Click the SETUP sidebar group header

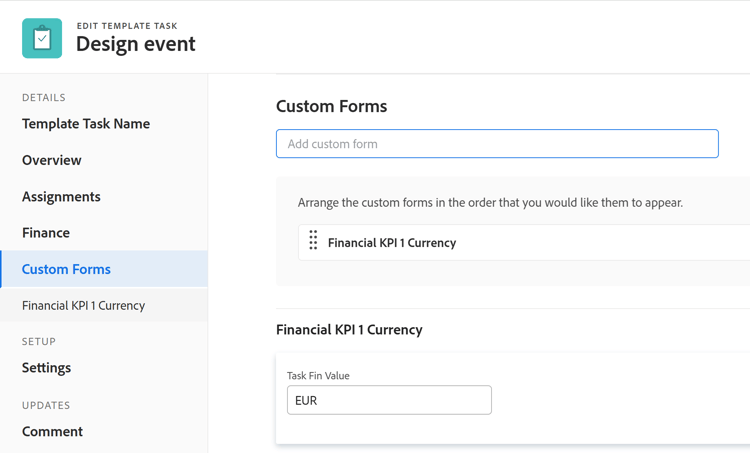[x=39, y=342]
